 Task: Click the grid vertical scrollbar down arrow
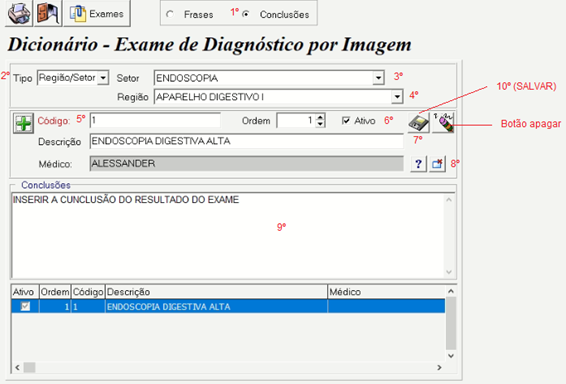pyautogui.click(x=451, y=356)
